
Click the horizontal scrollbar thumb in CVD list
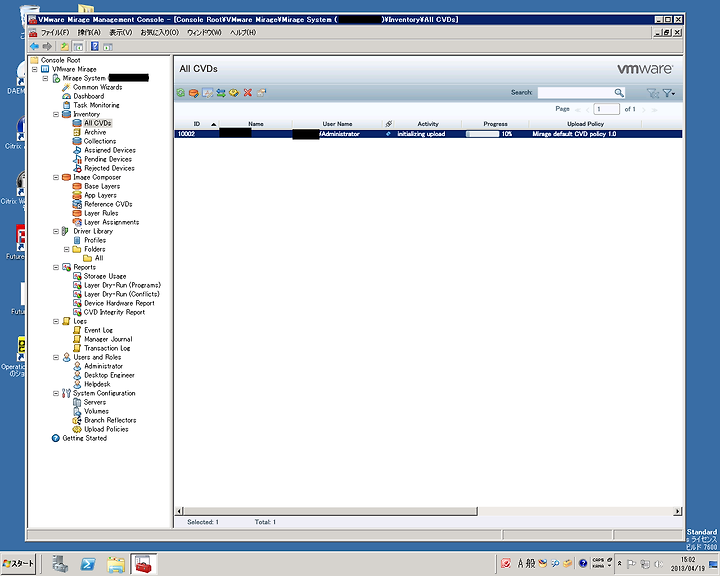point(330,511)
